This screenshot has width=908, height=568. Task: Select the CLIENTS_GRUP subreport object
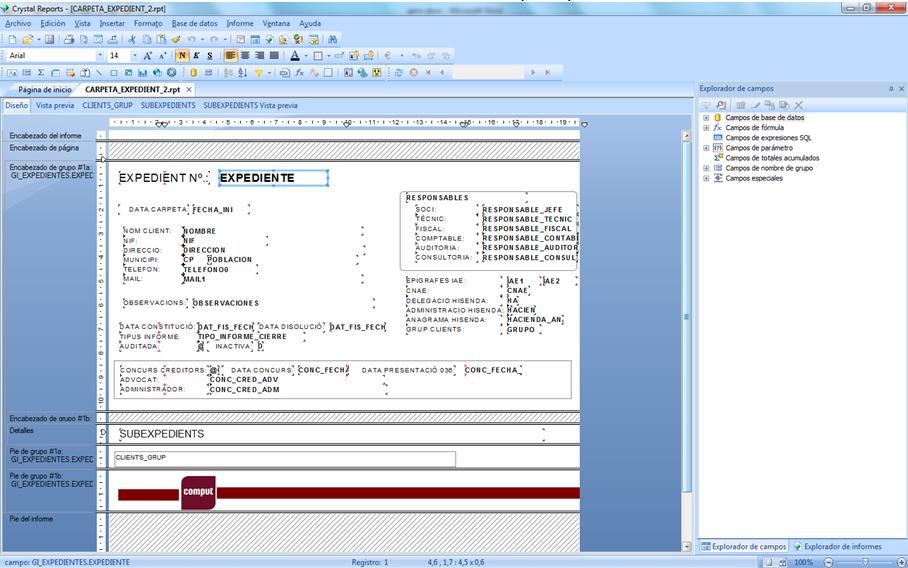click(x=285, y=459)
